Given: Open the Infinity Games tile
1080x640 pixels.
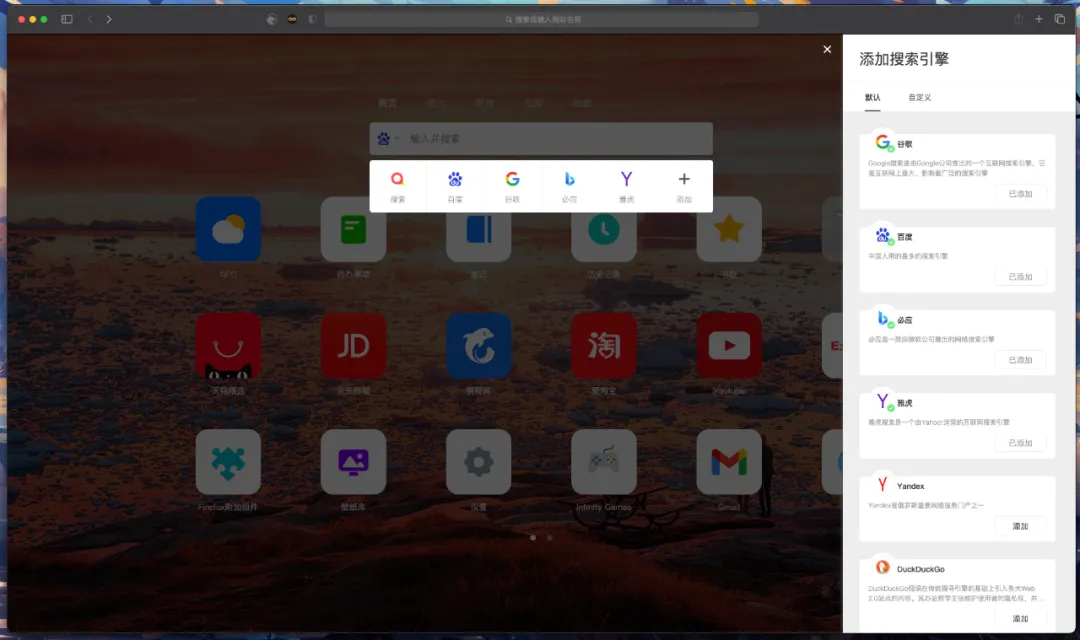Looking at the screenshot, I should pyautogui.click(x=603, y=462).
